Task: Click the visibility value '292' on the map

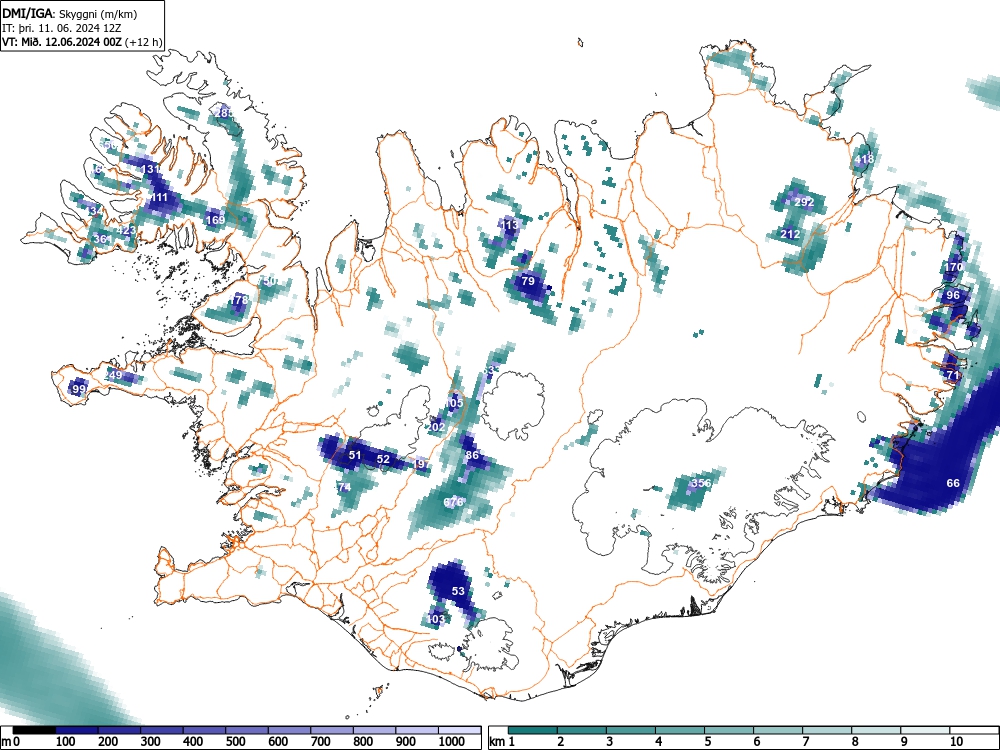Action: point(805,202)
